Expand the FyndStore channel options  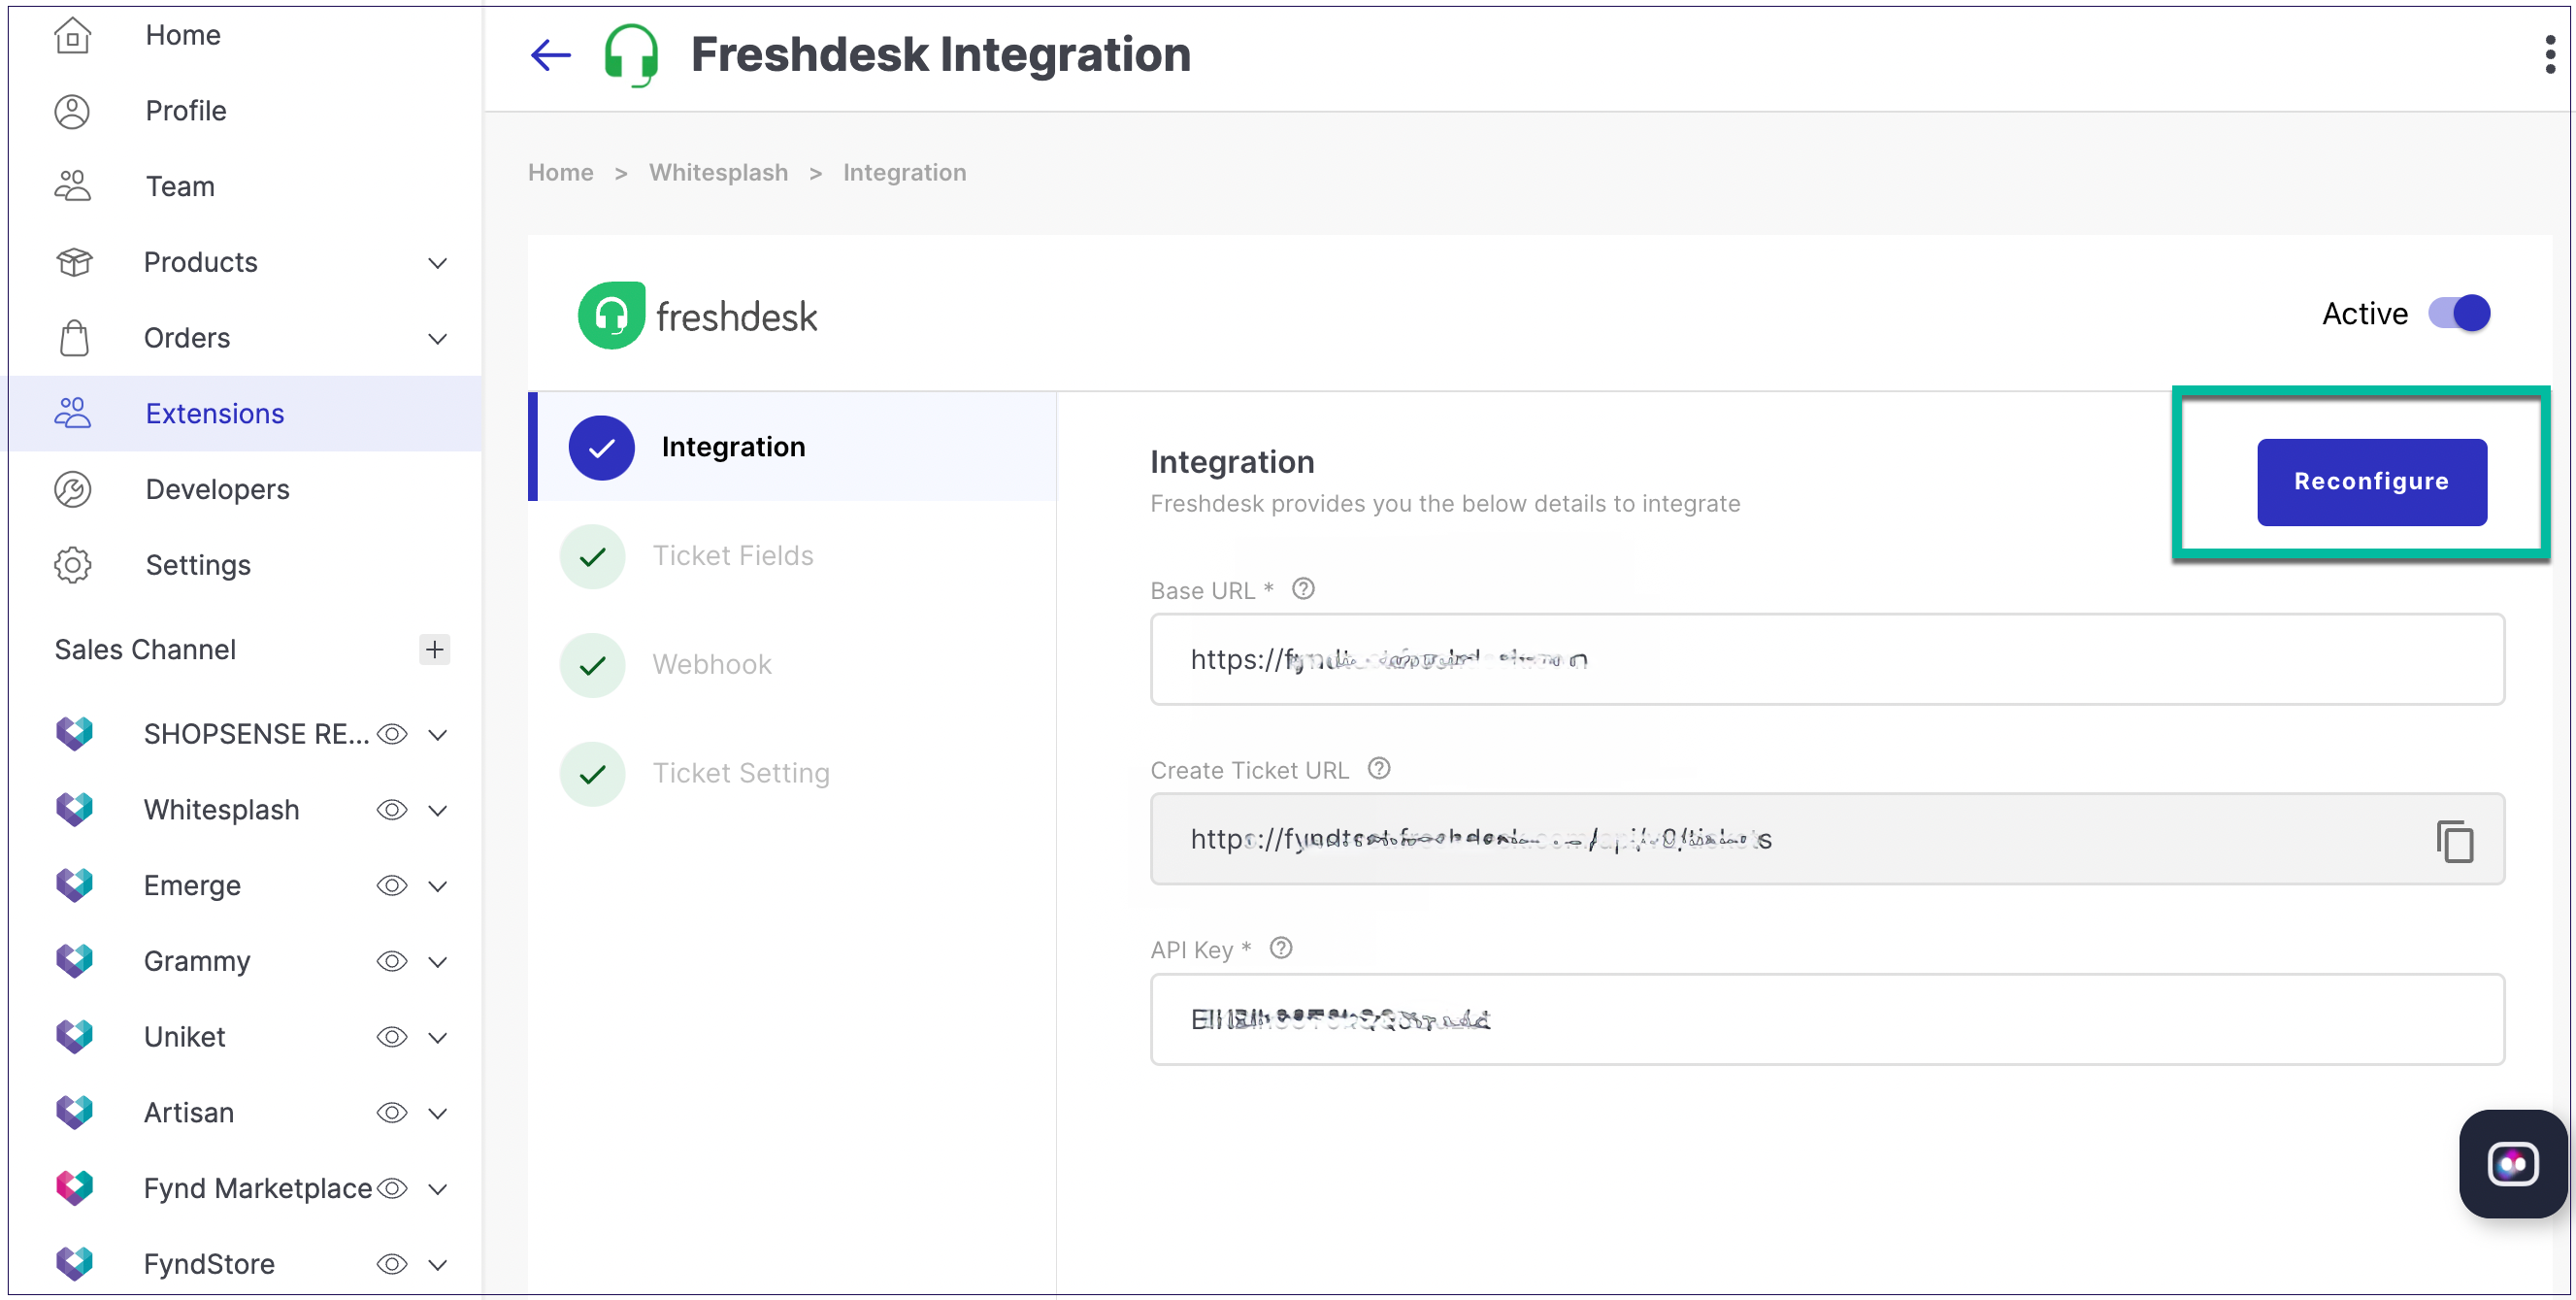point(437,1264)
